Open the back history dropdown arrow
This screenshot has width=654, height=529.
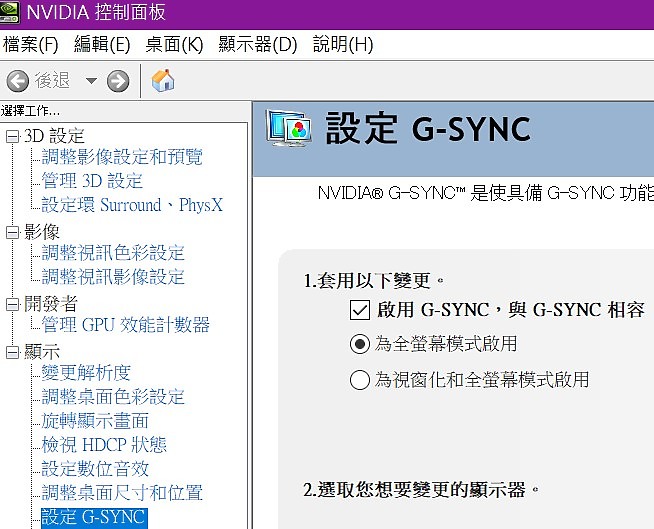(91, 80)
